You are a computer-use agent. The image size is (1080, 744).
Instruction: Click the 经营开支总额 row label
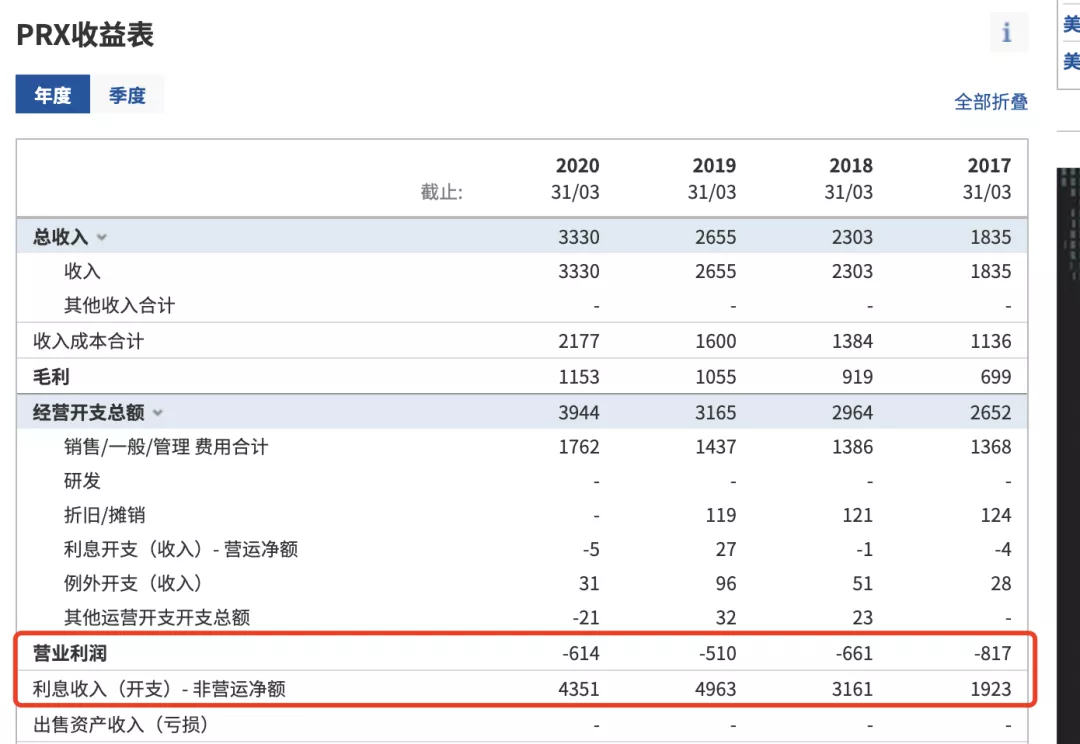point(89,413)
